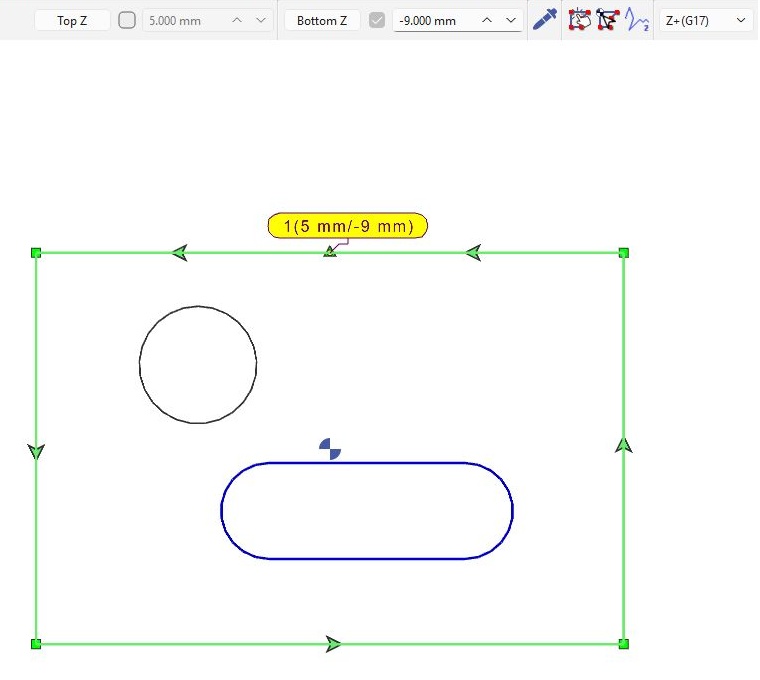Enable the Top Z checkbox

coord(127,20)
